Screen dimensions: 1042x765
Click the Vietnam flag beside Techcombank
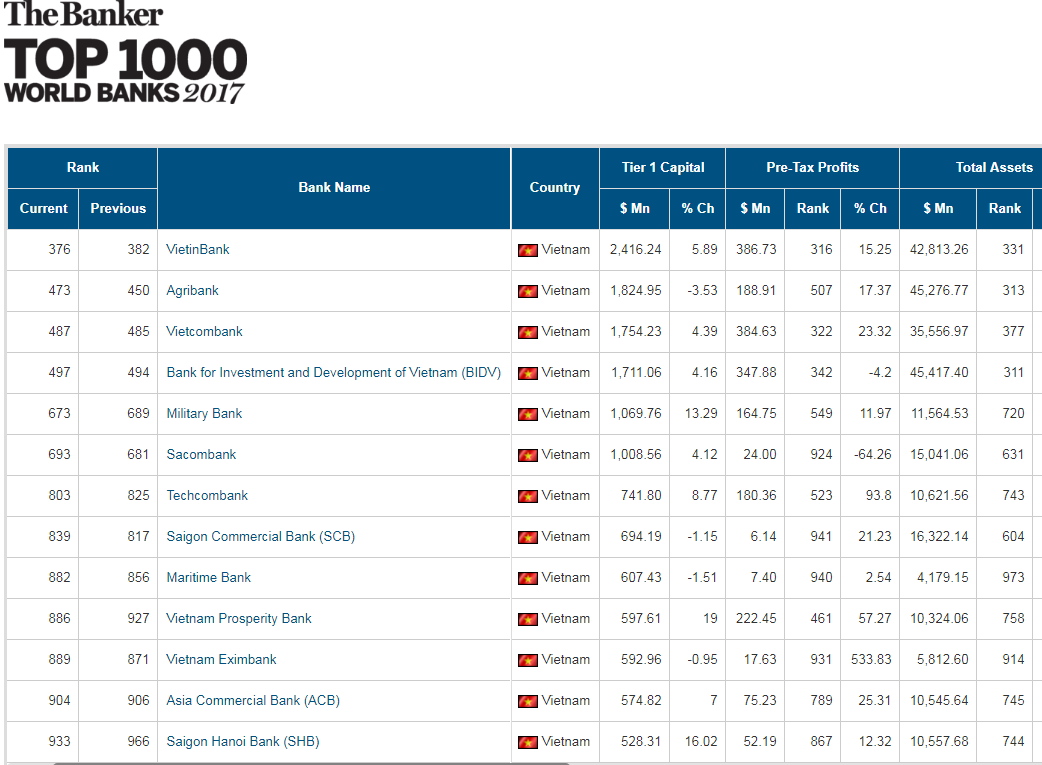pos(528,495)
